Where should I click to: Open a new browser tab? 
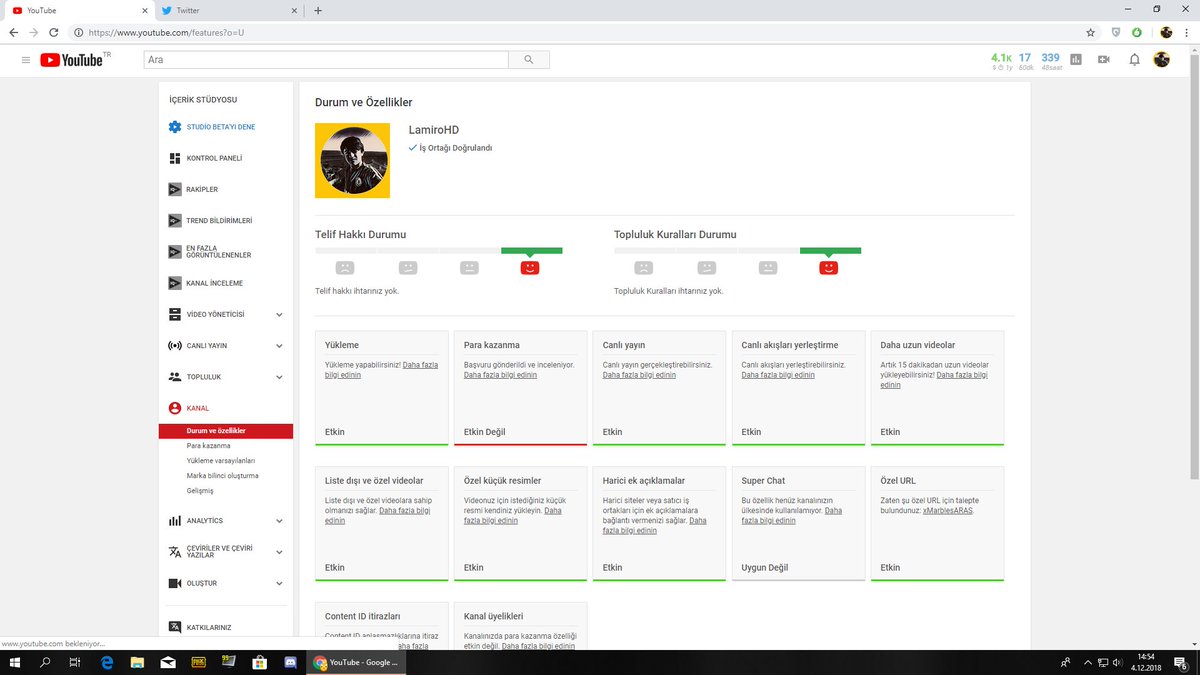tap(318, 10)
